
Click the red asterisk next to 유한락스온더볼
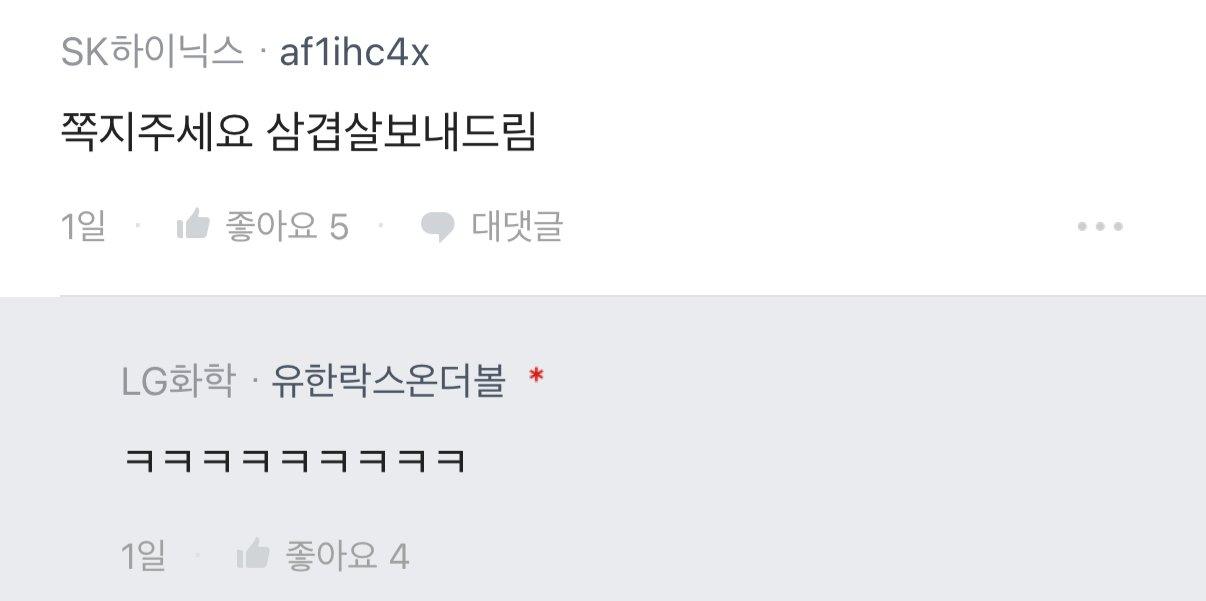(536, 377)
